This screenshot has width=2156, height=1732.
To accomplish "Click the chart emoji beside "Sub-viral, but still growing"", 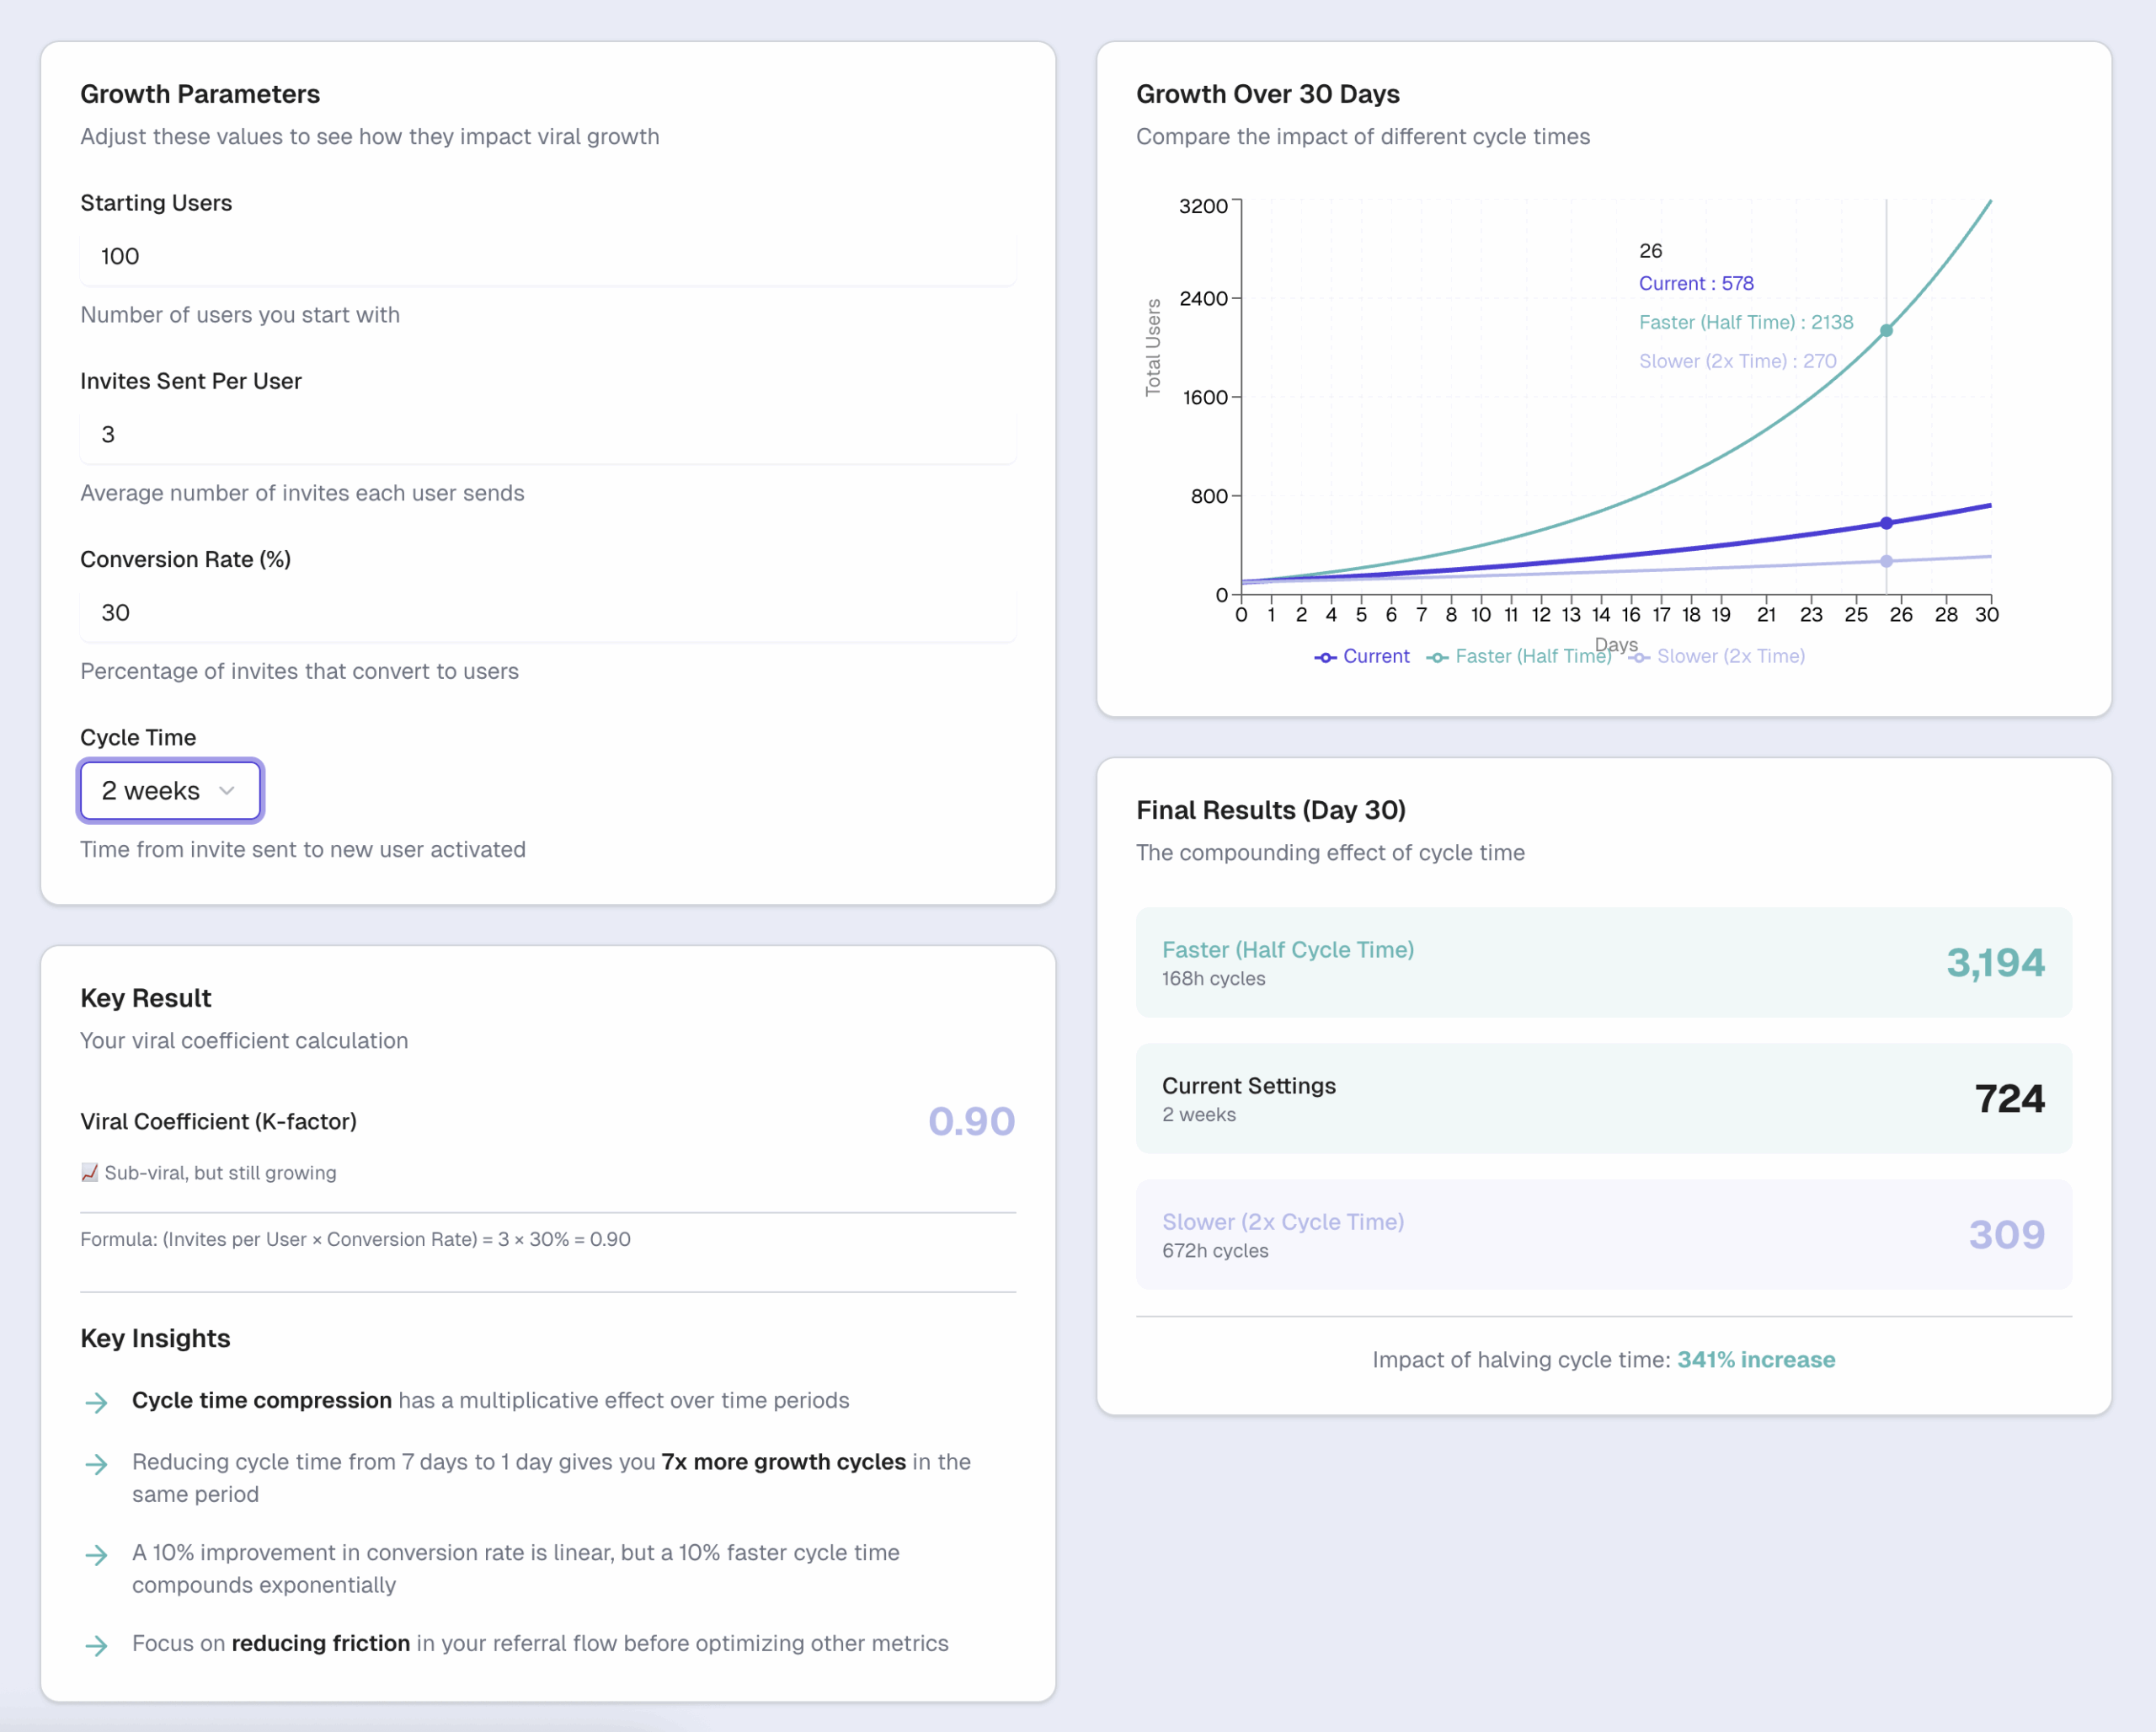I will 89,1172.
